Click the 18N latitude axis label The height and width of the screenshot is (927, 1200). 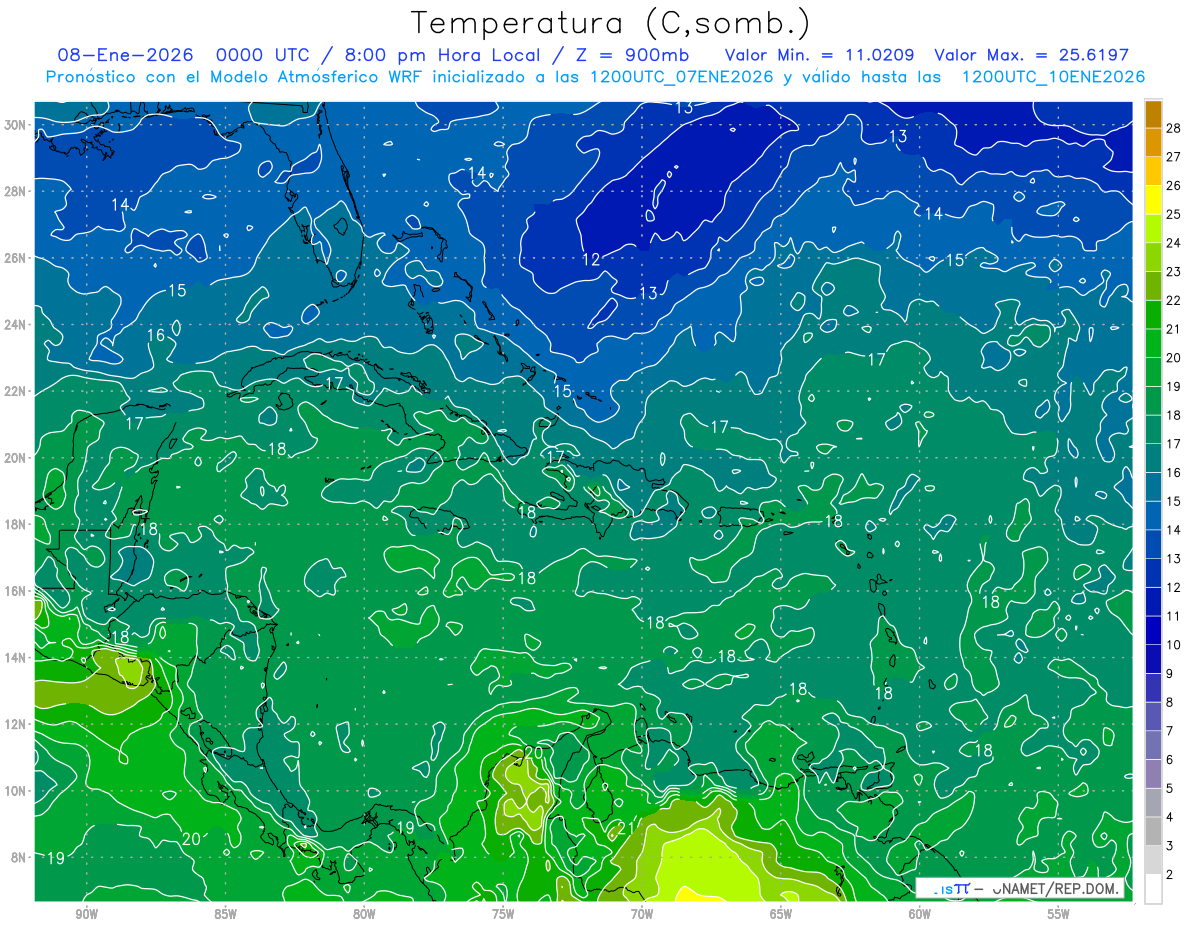[x=16, y=524]
